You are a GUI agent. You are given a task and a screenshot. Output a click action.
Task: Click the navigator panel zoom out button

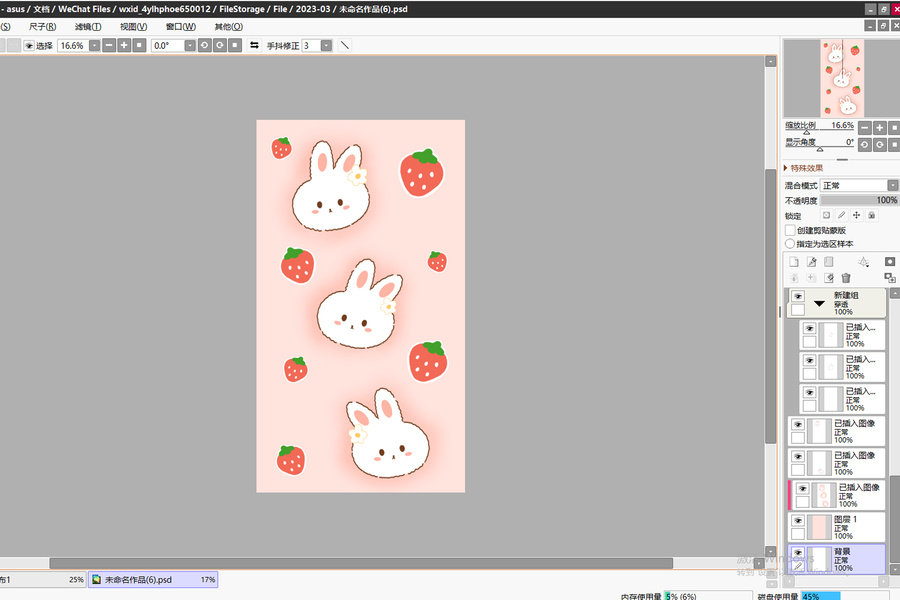click(x=865, y=128)
